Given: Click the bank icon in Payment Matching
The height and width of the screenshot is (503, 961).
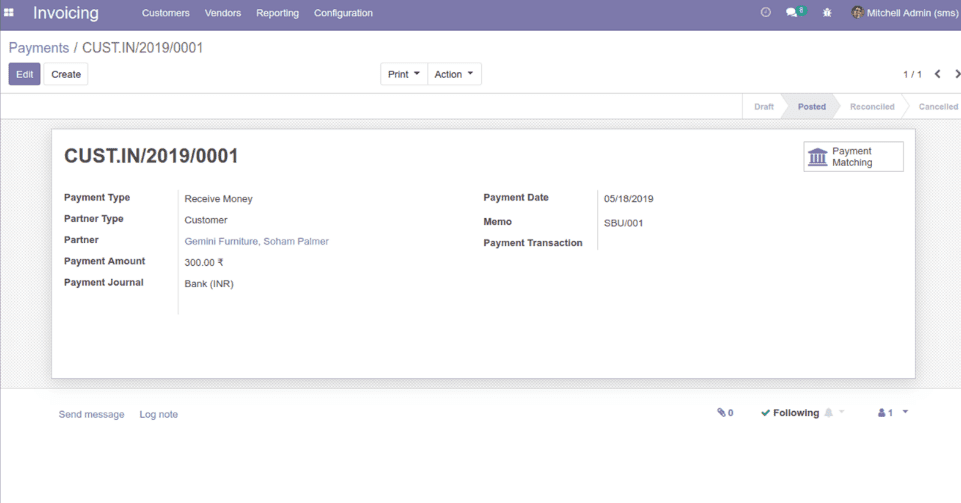Looking at the screenshot, I should (818, 157).
